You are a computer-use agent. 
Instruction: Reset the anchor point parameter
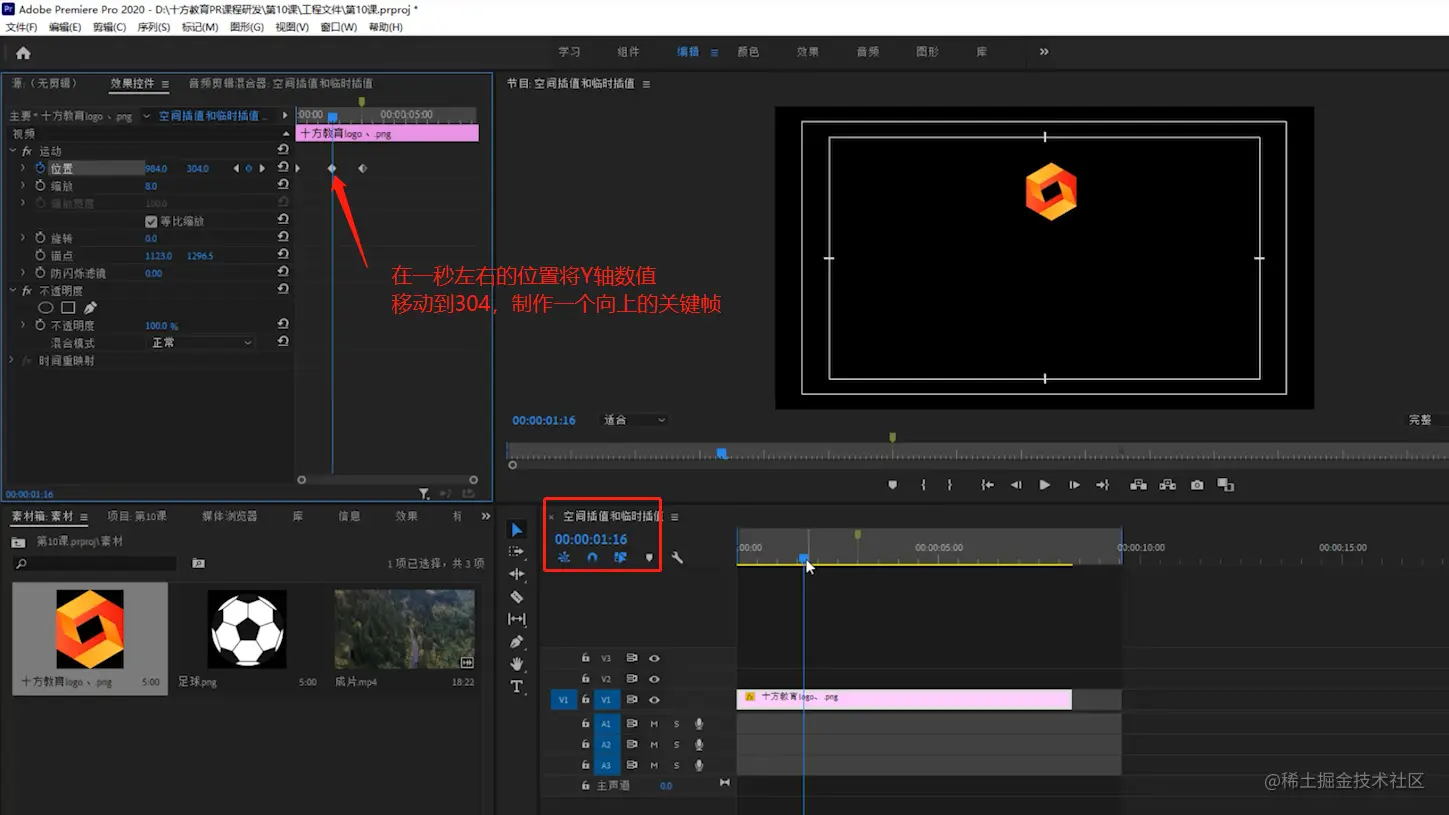(283, 255)
